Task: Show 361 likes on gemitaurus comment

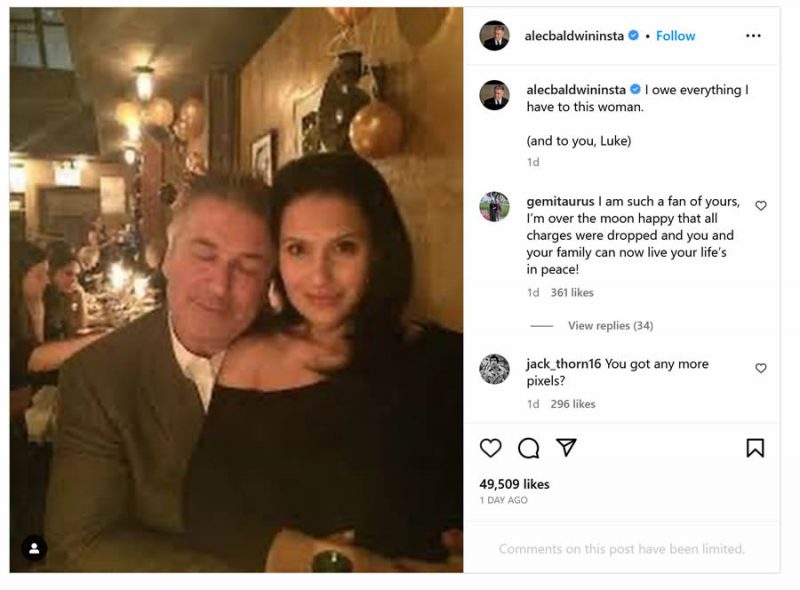Action: (x=572, y=293)
